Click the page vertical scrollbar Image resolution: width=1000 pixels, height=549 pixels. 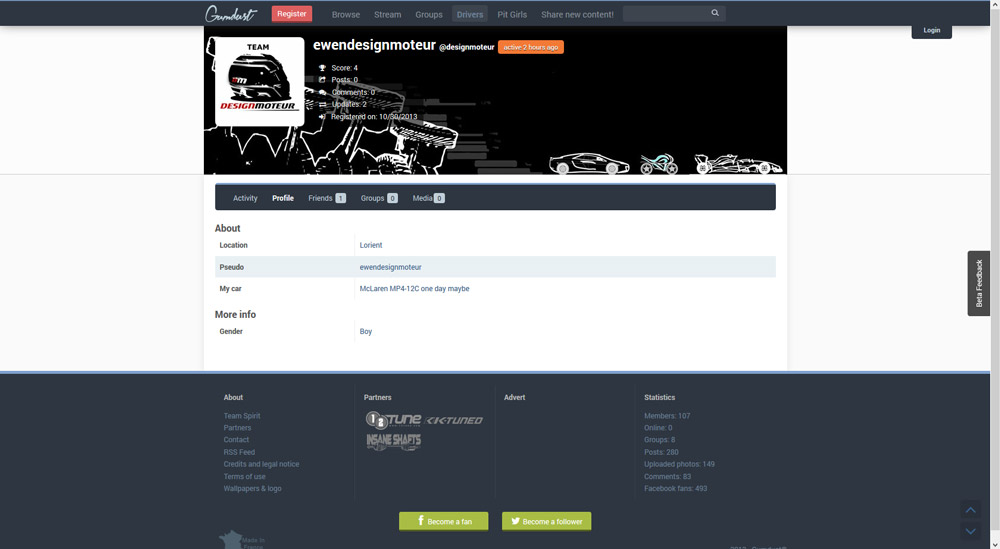tap(995, 274)
